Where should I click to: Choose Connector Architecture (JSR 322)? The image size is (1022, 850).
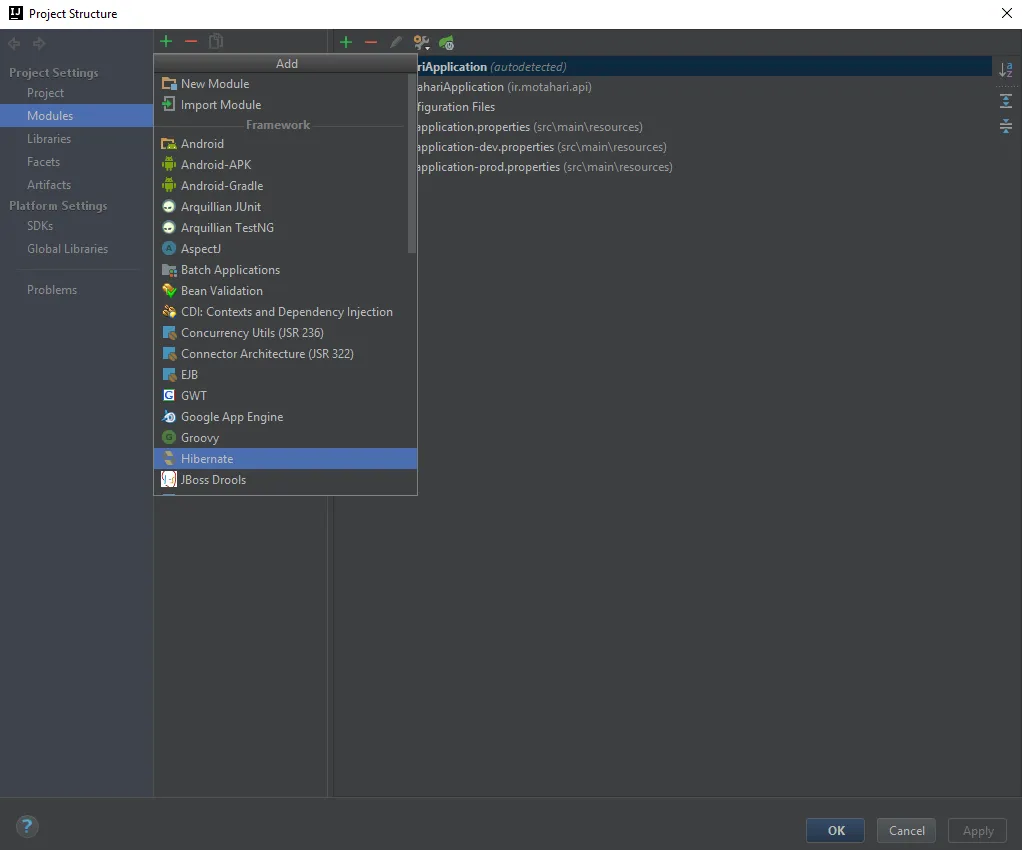point(285,353)
